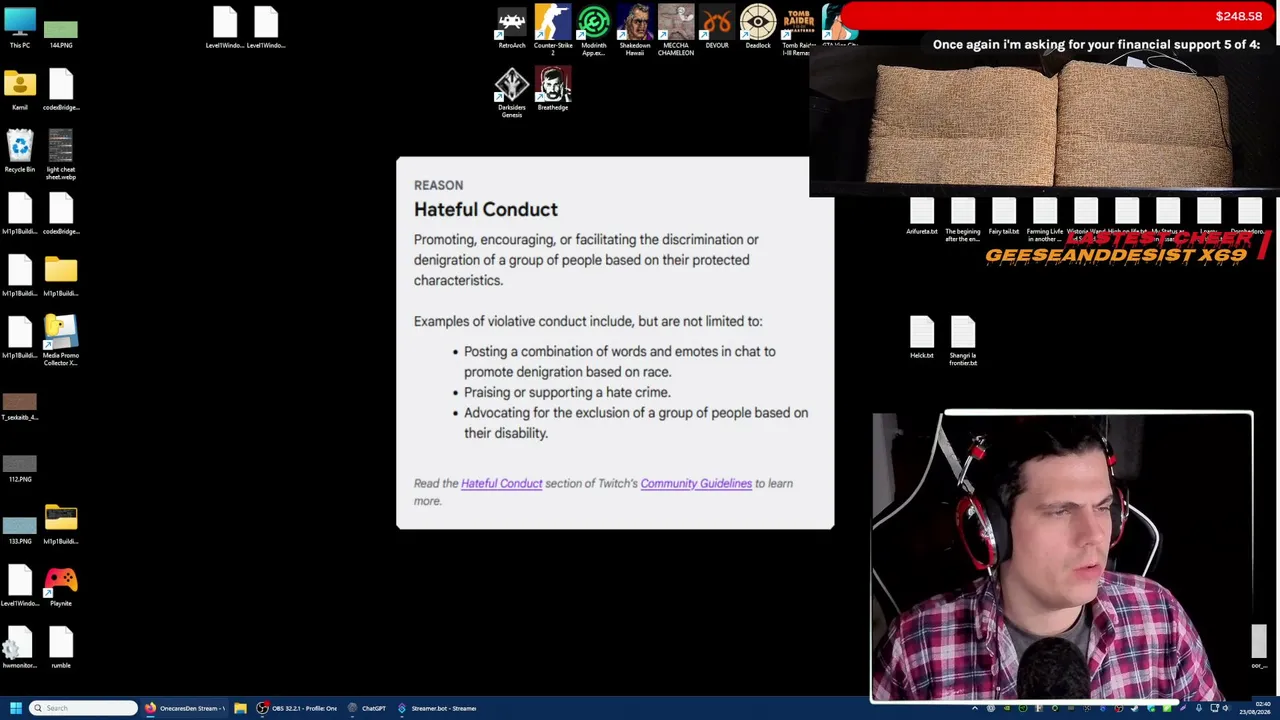This screenshot has height=720, width=1280.
Task: Launch the DEVOUR game shortcut
Action: (717, 27)
